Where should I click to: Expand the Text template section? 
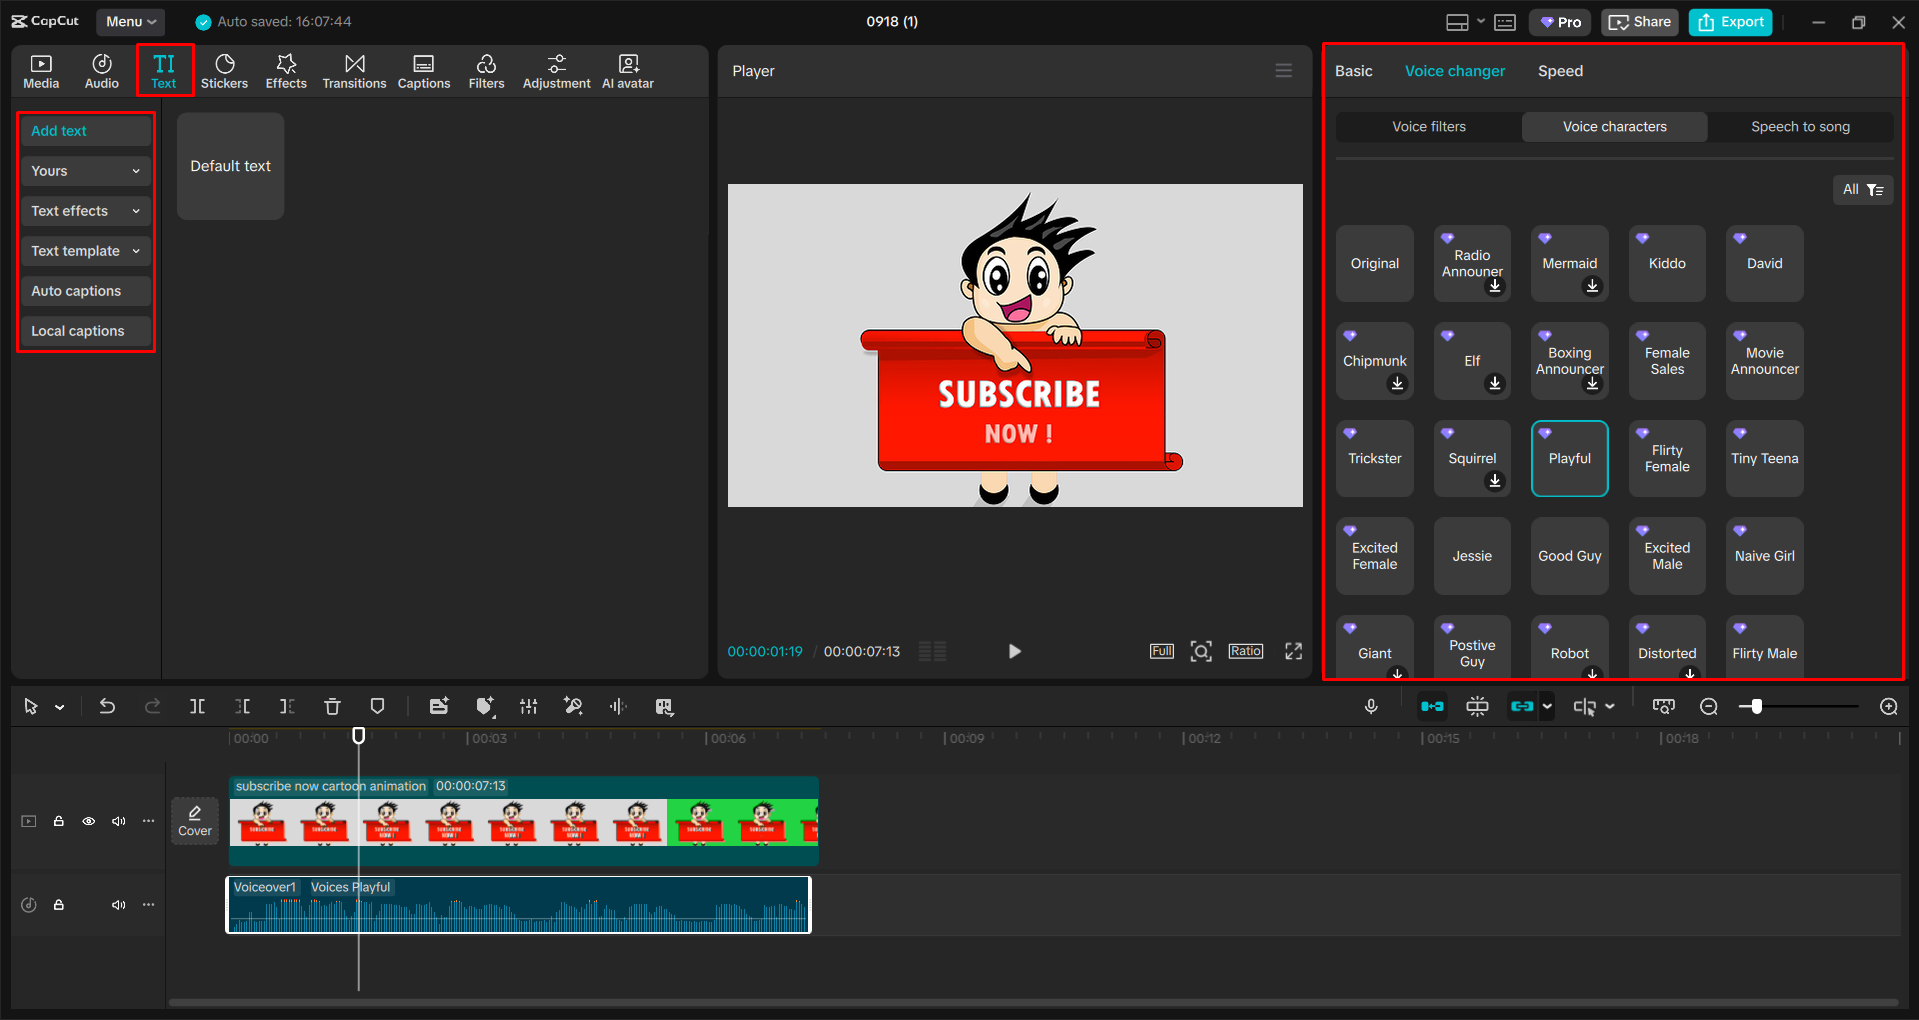pos(85,251)
